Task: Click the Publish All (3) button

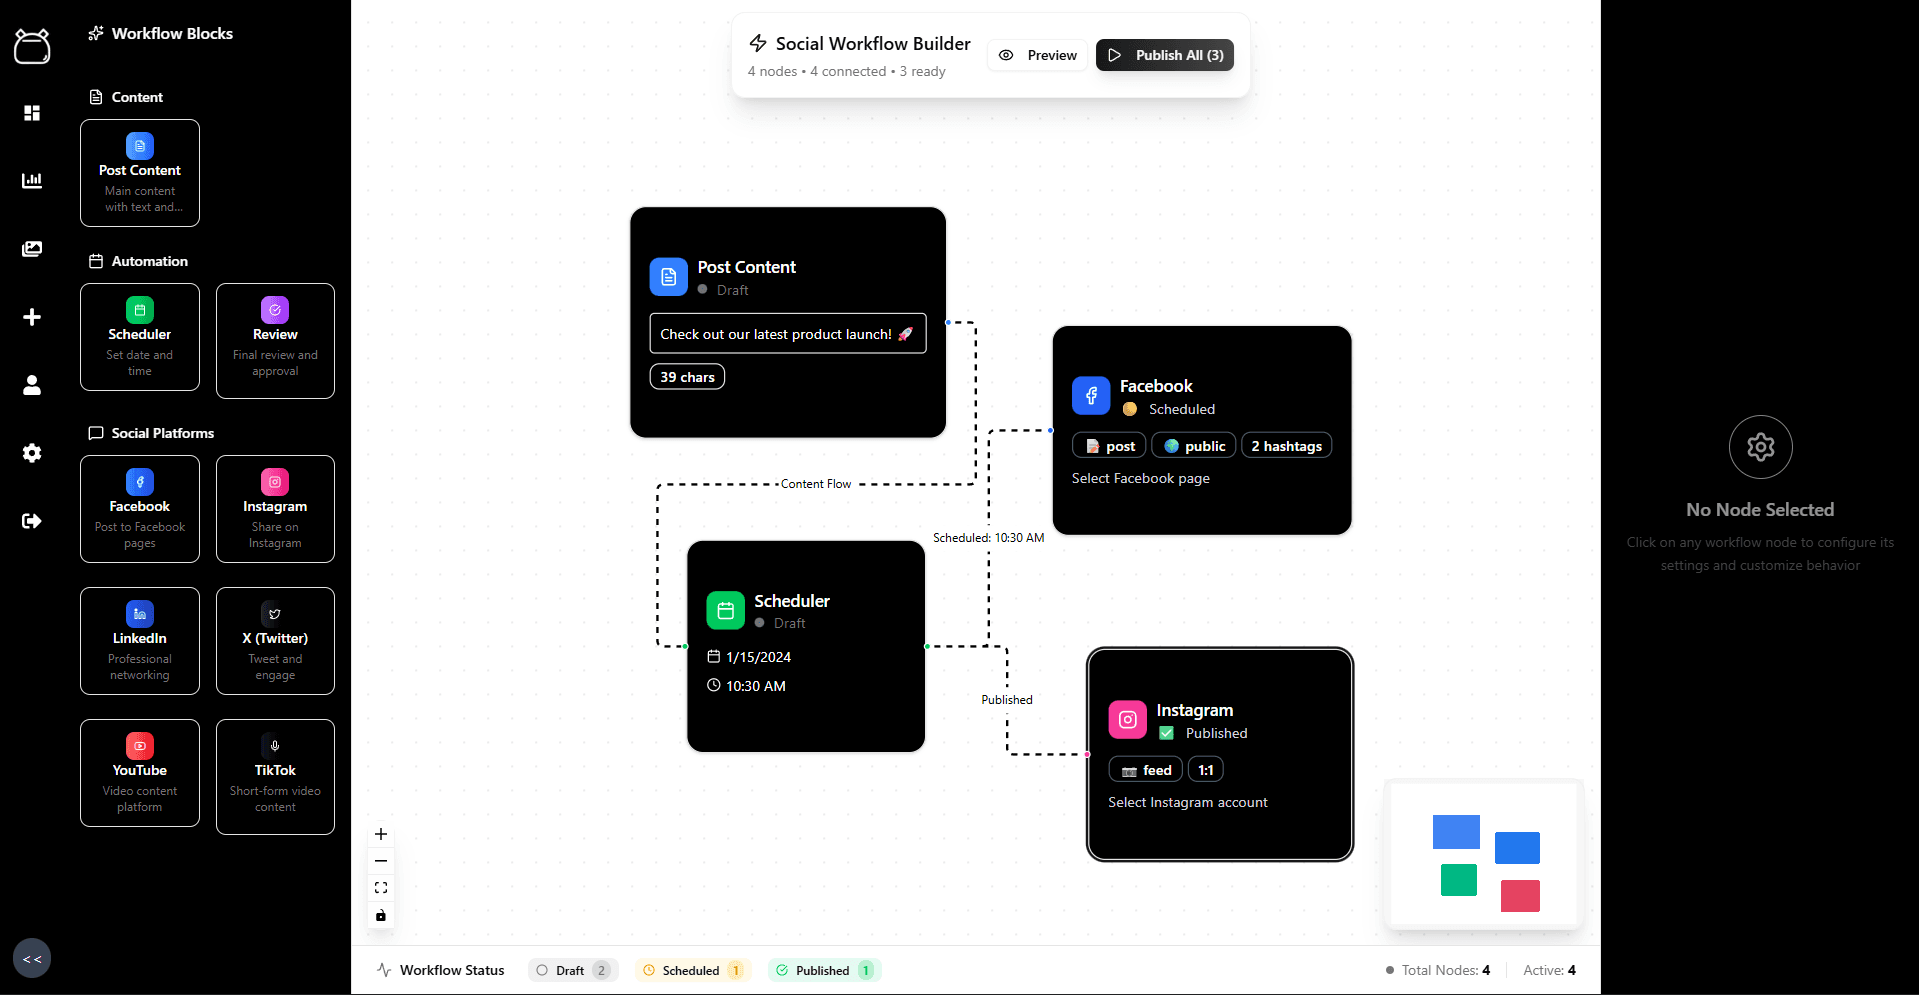Action: coord(1164,55)
